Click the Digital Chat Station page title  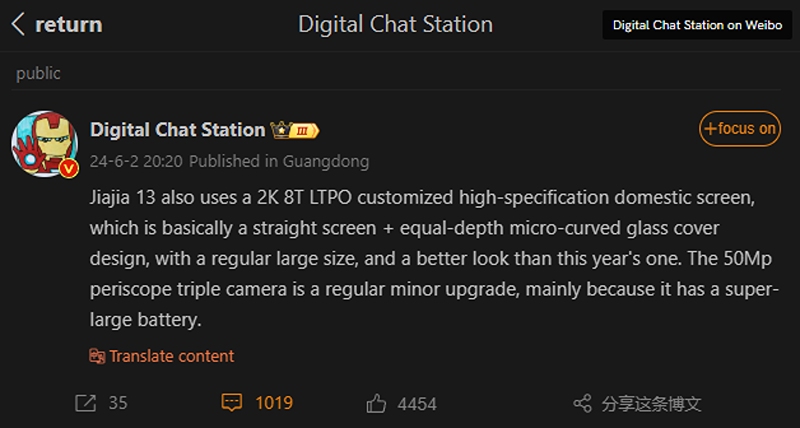(x=395, y=24)
